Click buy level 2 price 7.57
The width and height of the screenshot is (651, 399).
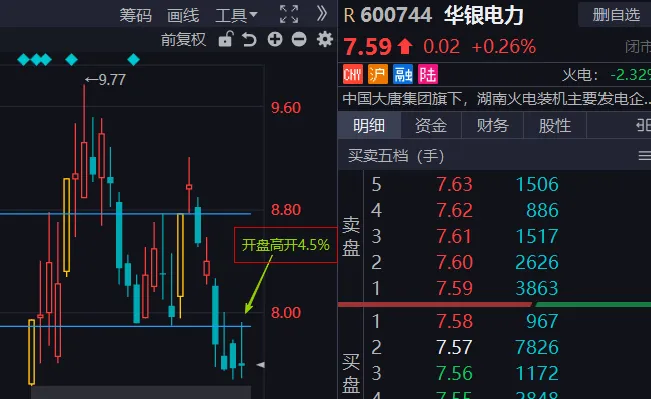pos(454,348)
